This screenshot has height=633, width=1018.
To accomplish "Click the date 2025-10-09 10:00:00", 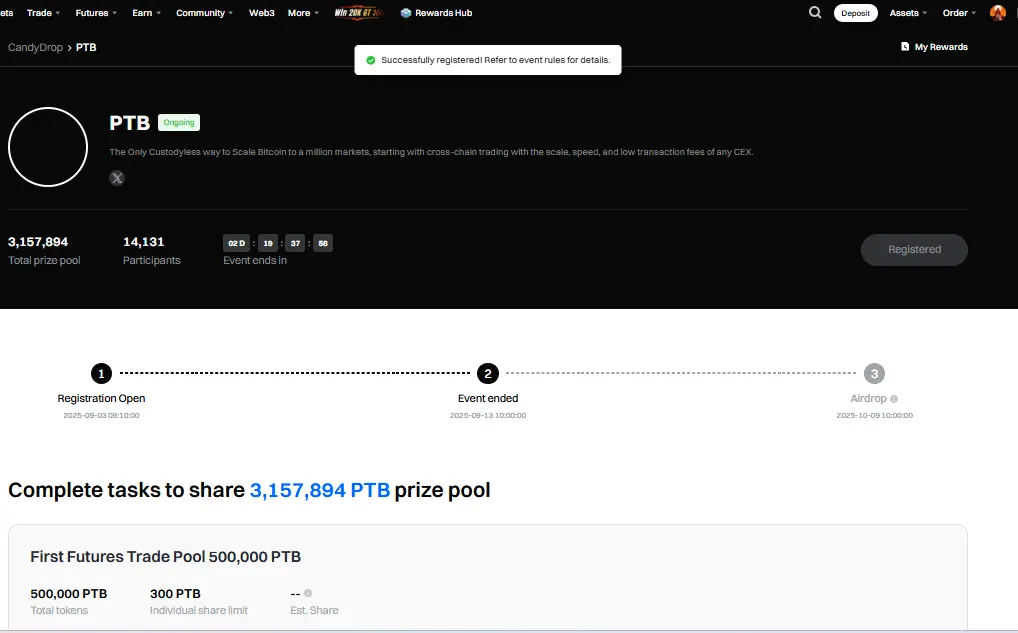I will [875, 416].
